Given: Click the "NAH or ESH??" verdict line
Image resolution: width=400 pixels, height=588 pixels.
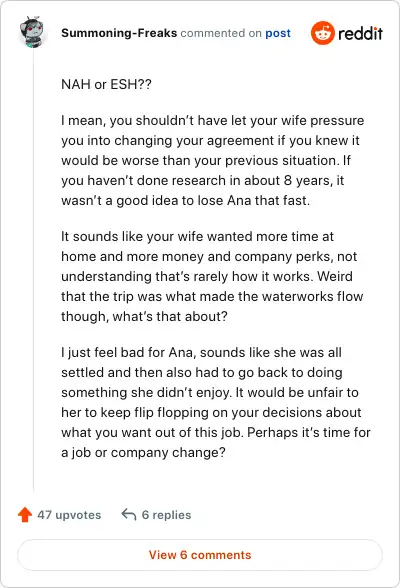Looking at the screenshot, I should [106, 84].
